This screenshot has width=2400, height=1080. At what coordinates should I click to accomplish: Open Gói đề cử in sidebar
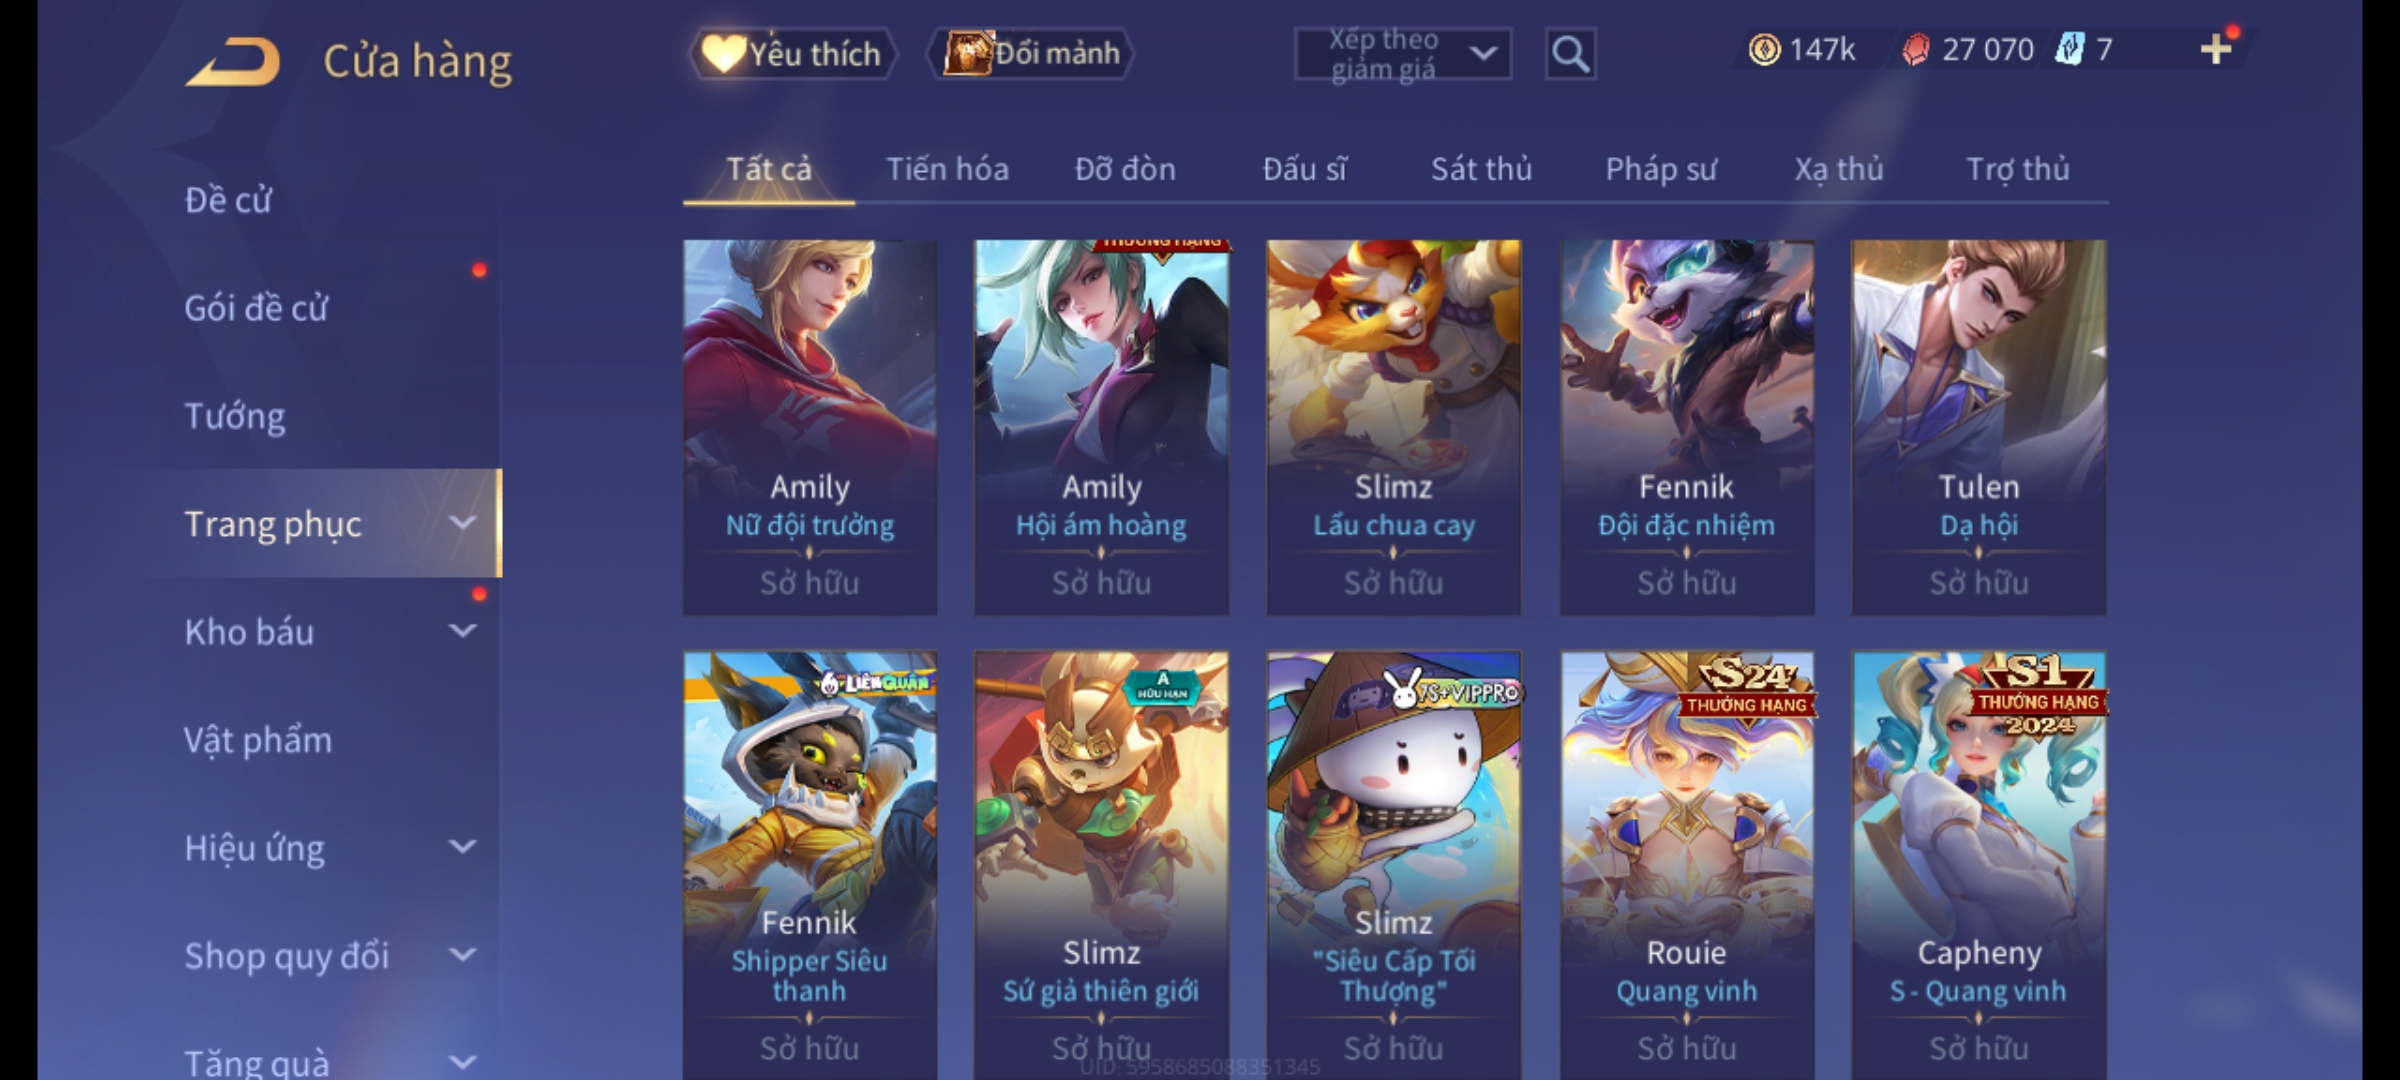(256, 308)
